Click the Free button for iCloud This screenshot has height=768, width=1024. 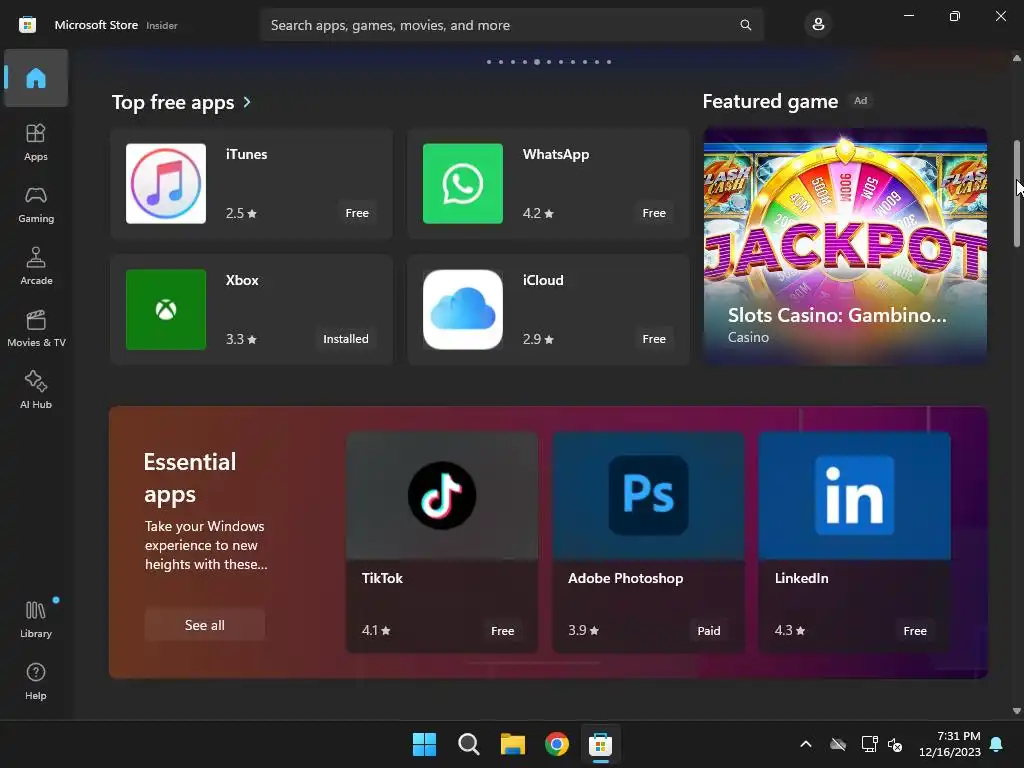point(654,339)
